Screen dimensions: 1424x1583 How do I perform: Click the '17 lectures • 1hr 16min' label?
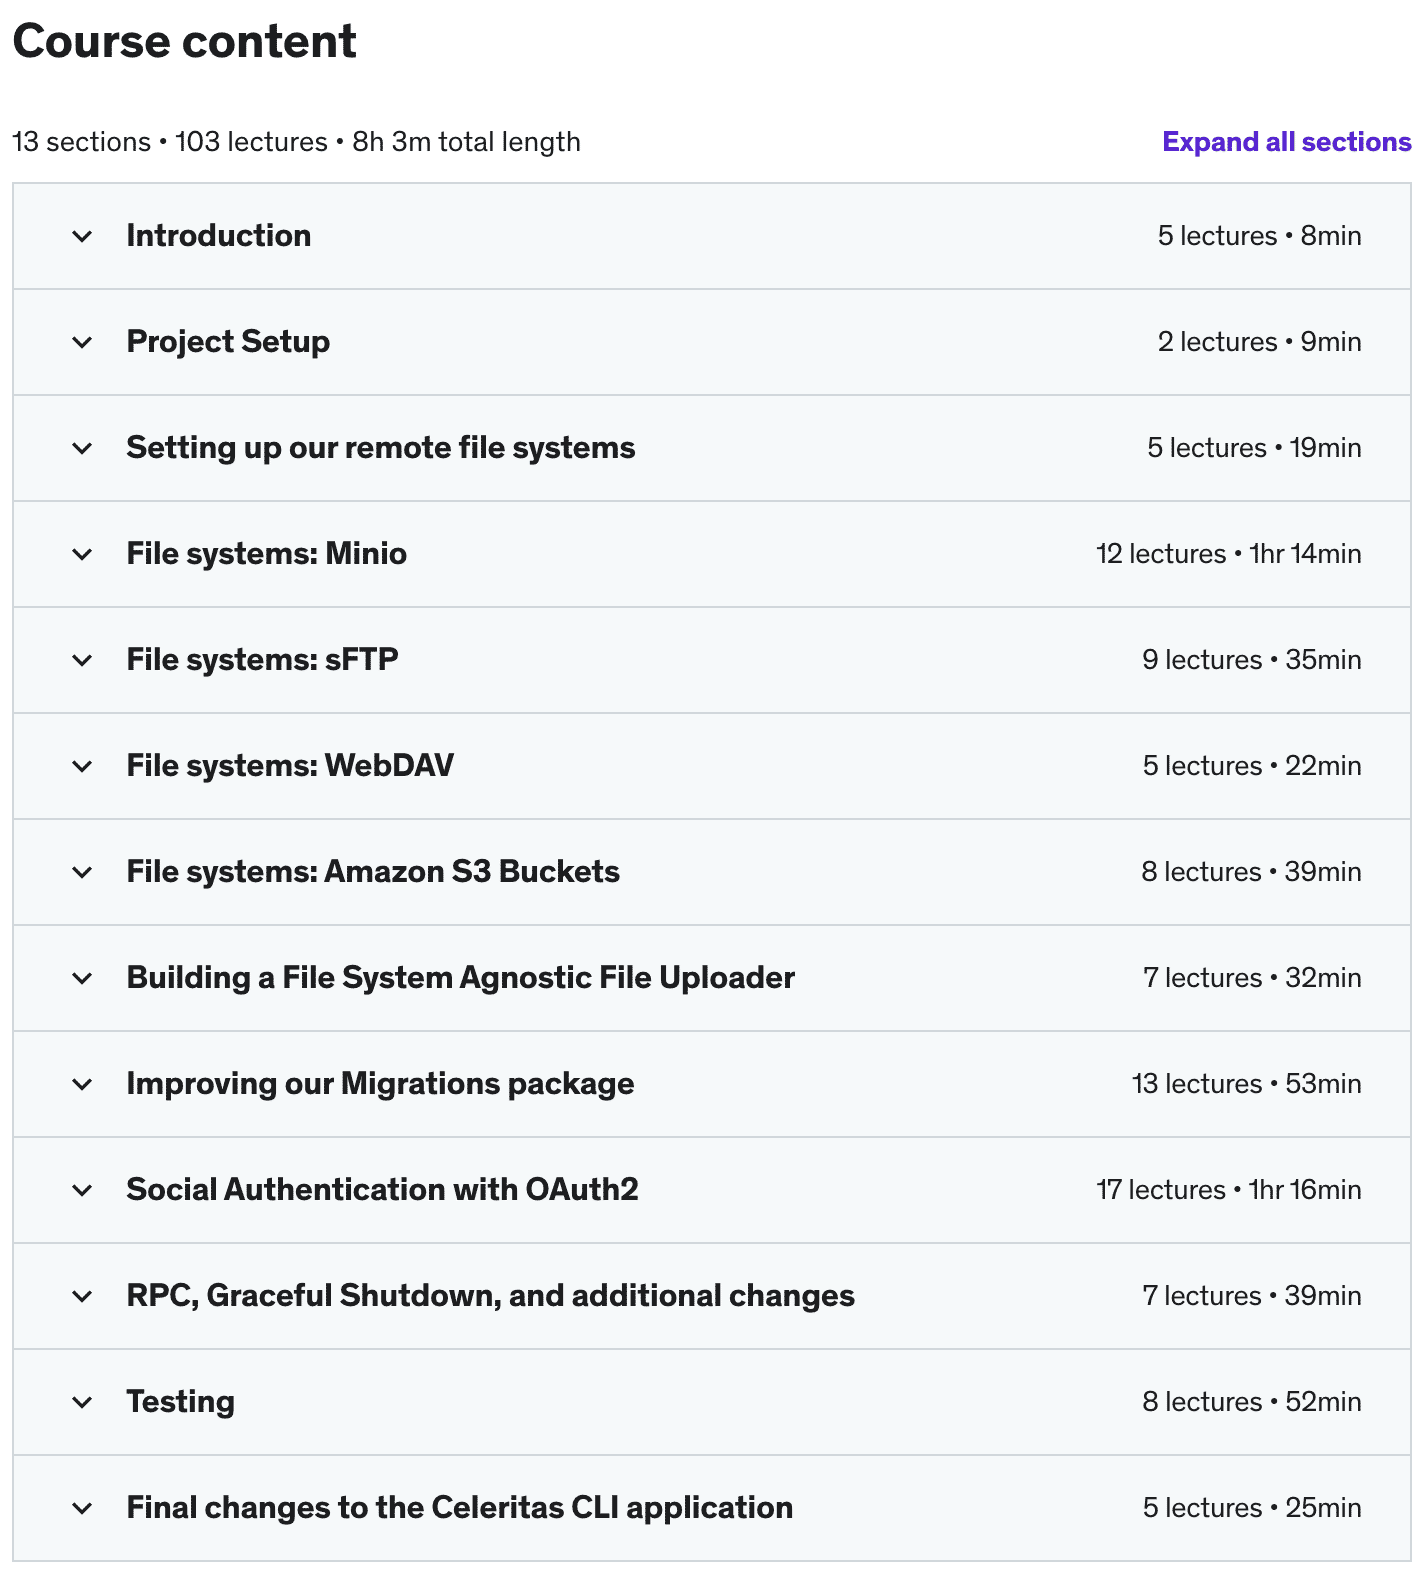pyautogui.click(x=1228, y=1190)
